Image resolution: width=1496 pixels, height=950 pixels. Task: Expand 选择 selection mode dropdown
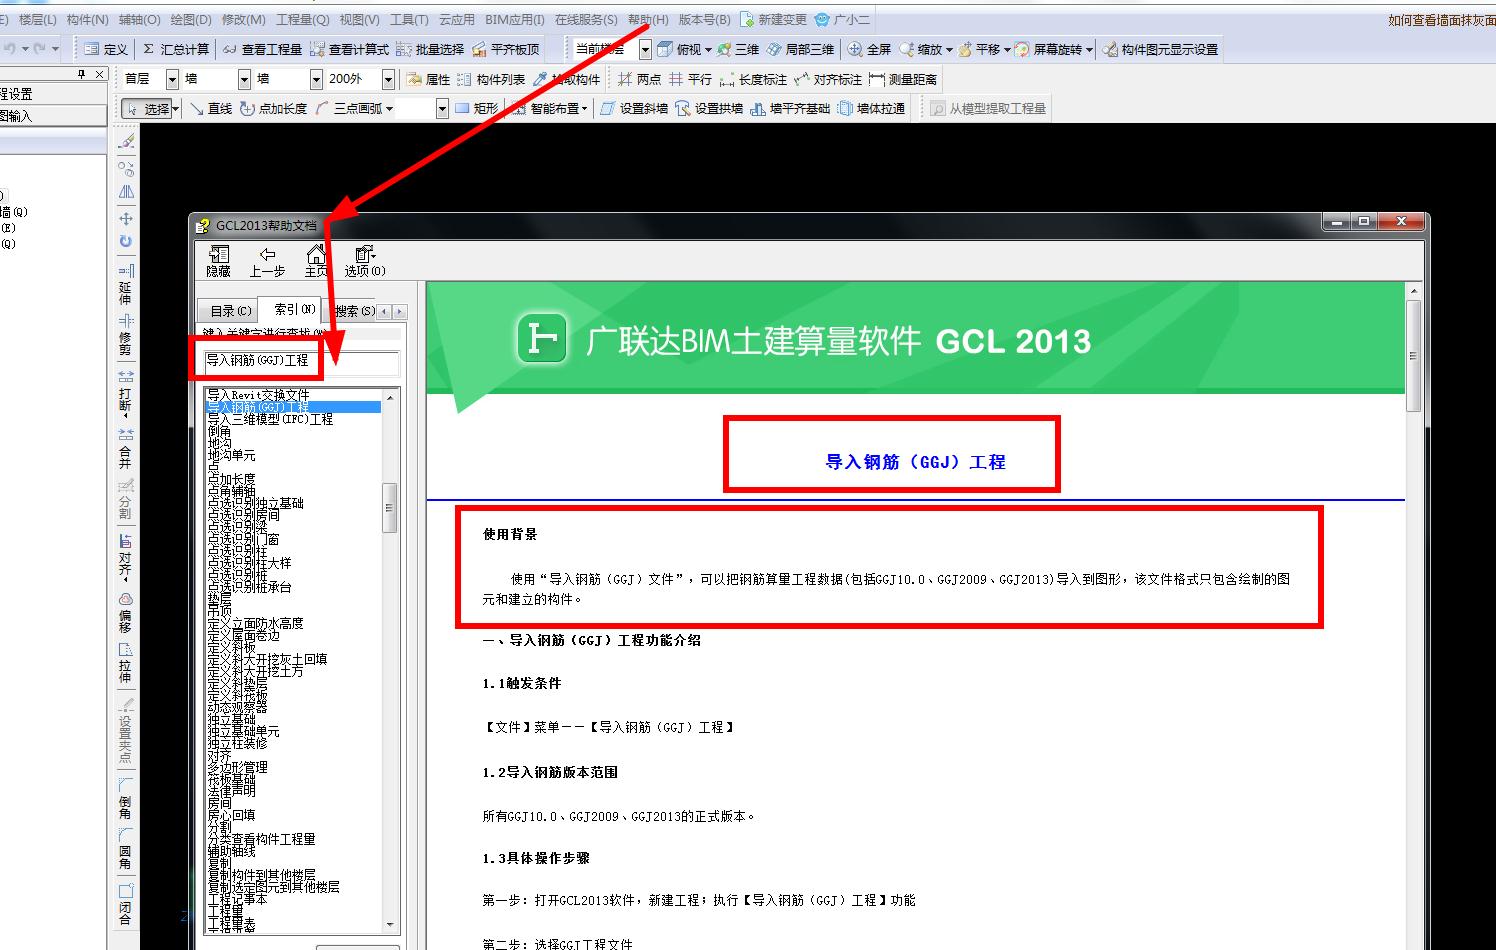click(175, 108)
